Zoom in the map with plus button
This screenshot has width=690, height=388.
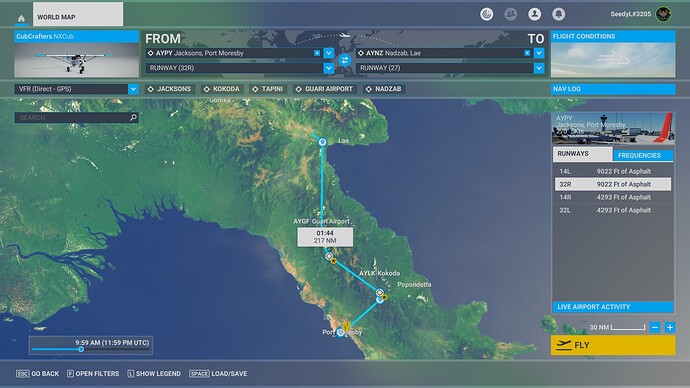[670, 327]
